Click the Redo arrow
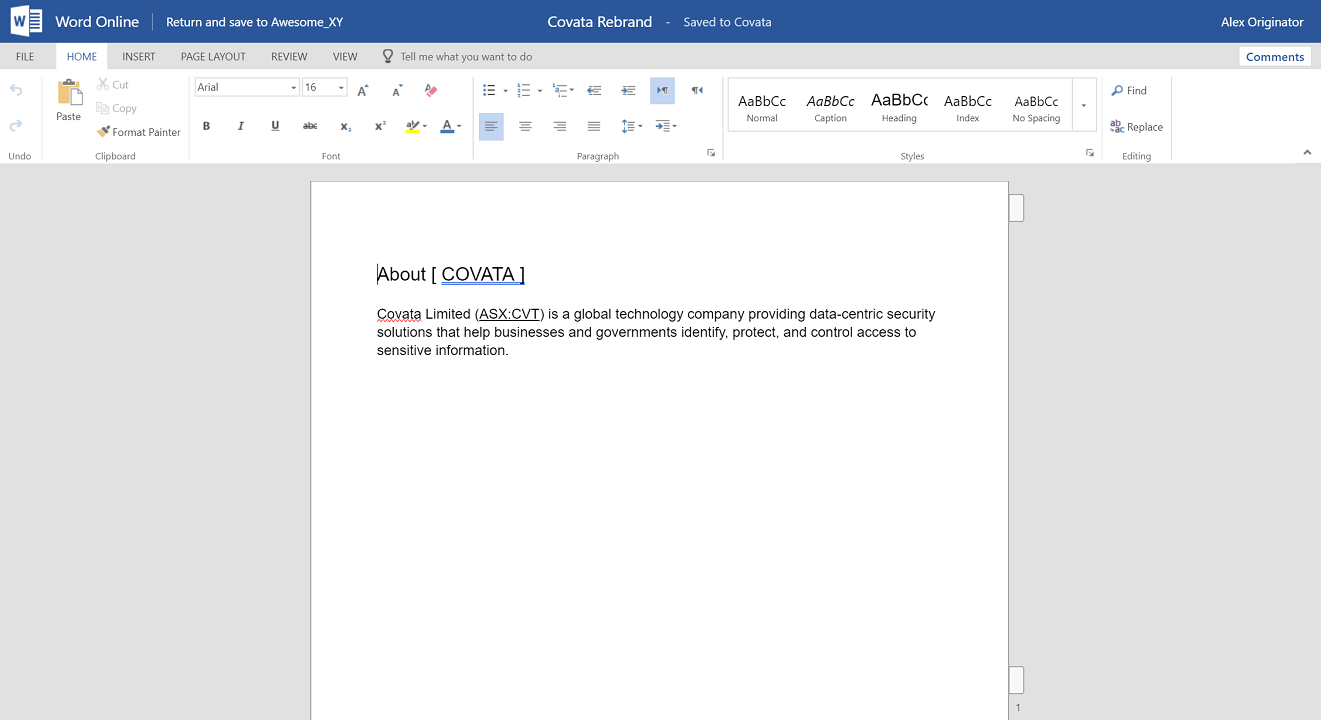 pyautogui.click(x=16, y=125)
